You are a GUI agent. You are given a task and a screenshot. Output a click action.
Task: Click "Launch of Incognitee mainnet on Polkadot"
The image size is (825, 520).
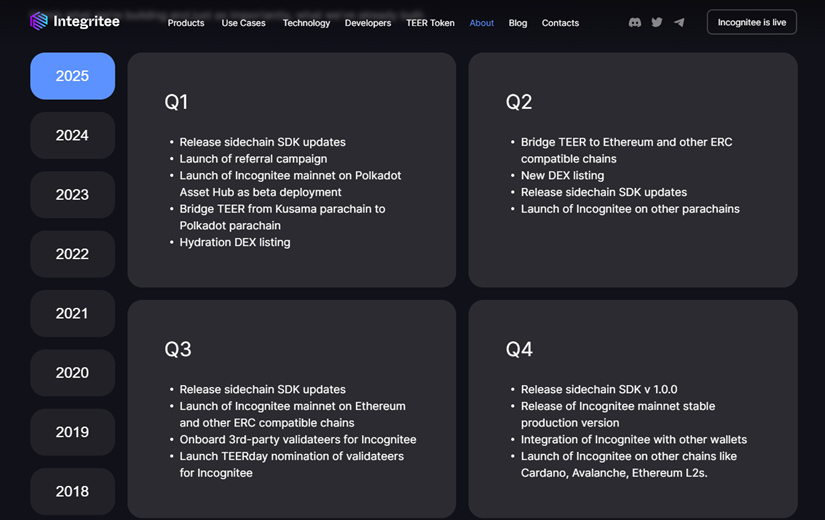click(290, 184)
